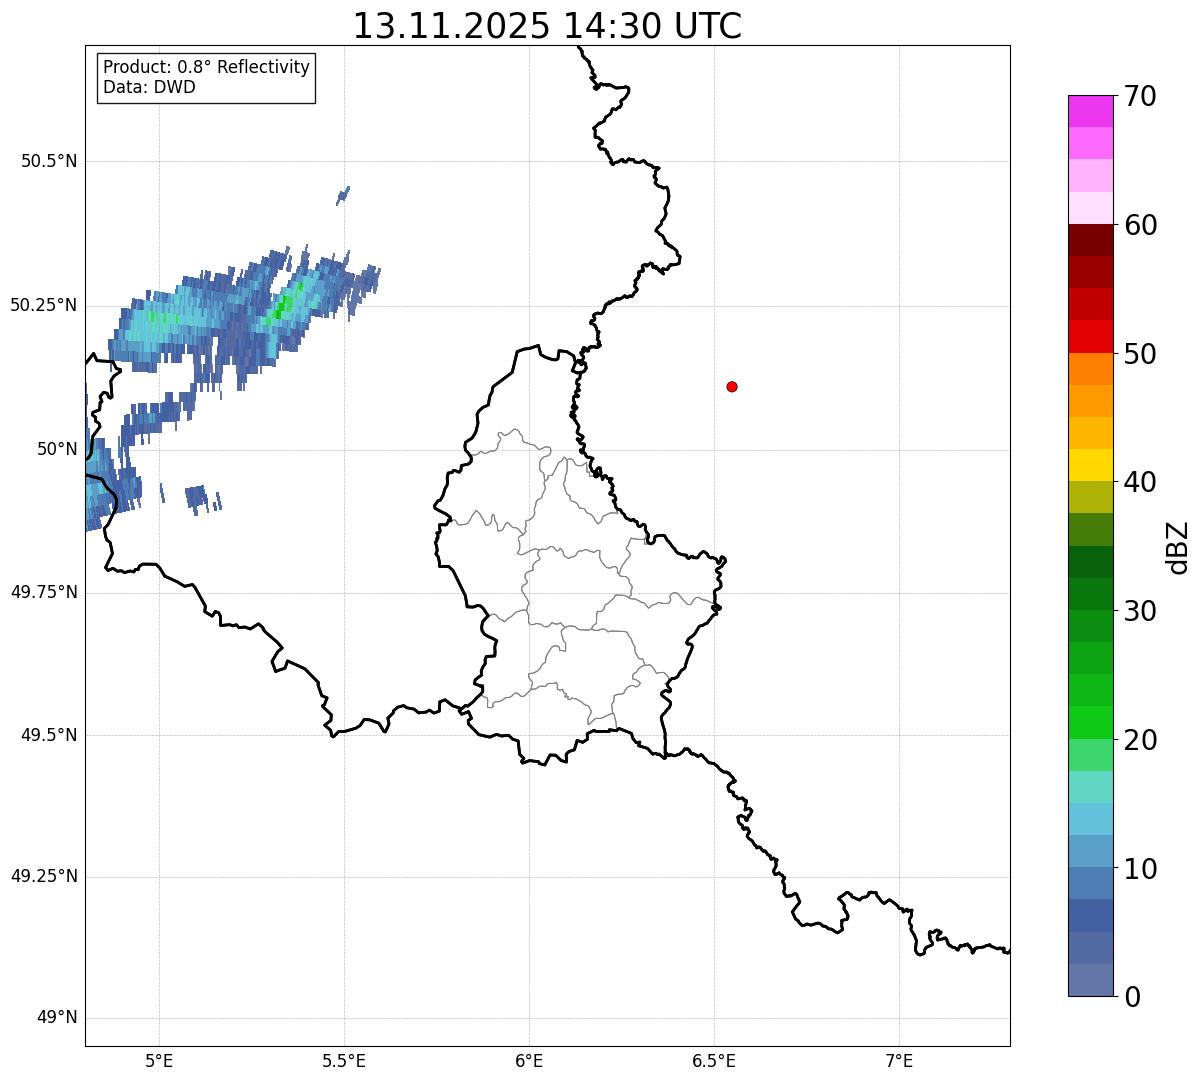Image resolution: width=1202 pixels, height=1081 pixels.
Task: Click the 49.25°N latitude label
Action: (43, 877)
